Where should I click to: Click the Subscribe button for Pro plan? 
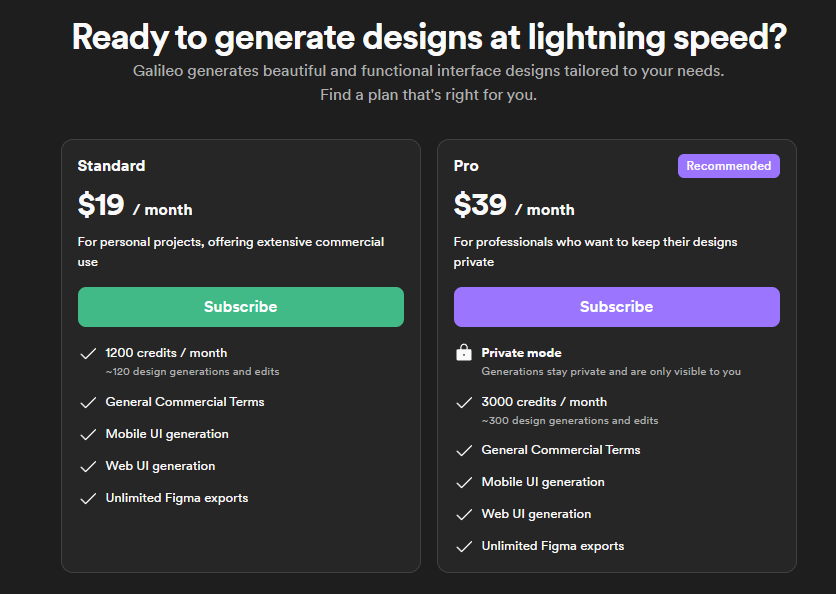click(616, 307)
